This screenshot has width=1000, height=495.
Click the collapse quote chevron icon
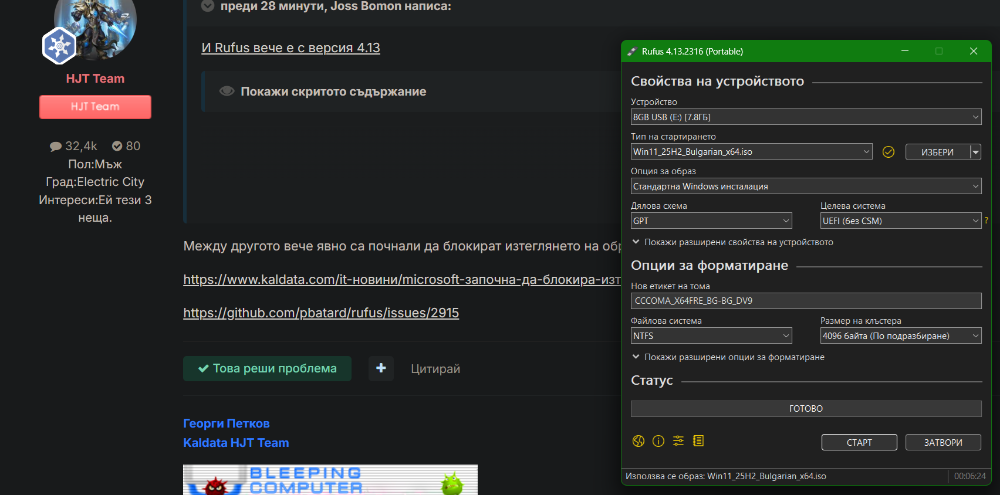[x=207, y=6]
